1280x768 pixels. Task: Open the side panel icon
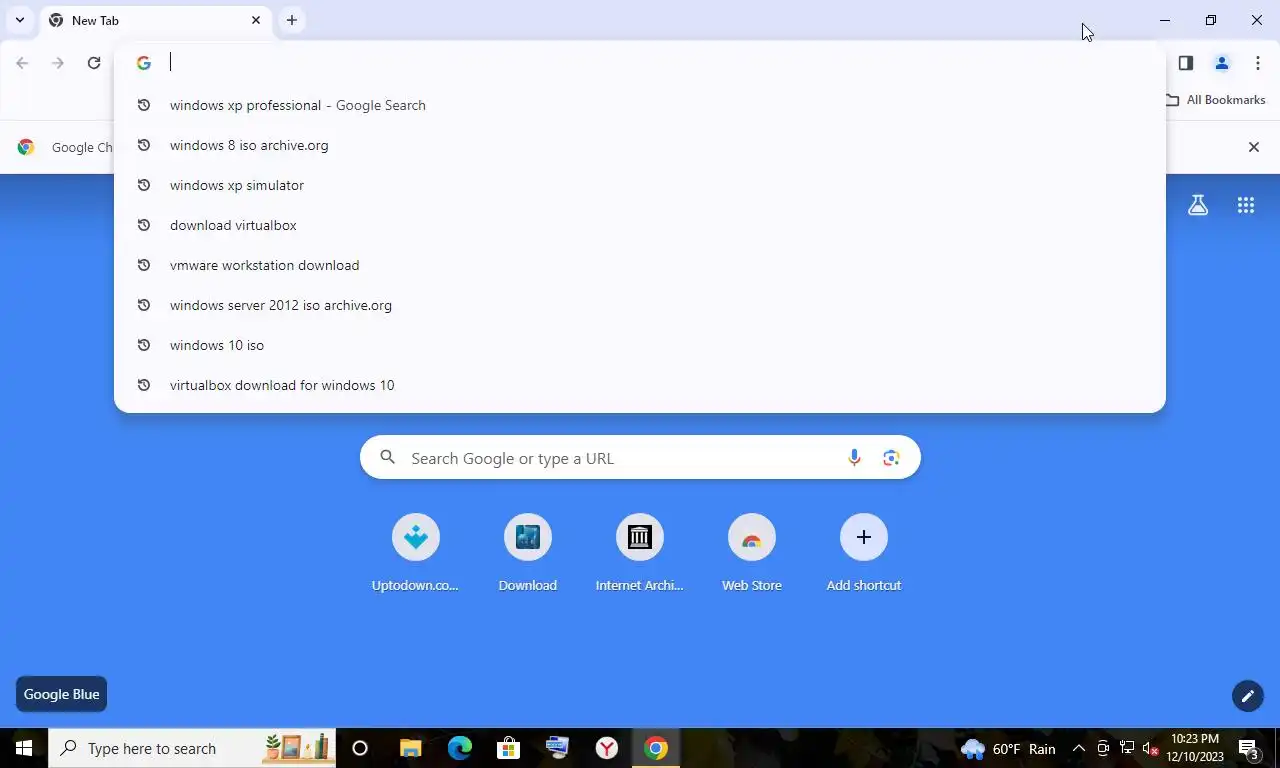tap(1186, 63)
